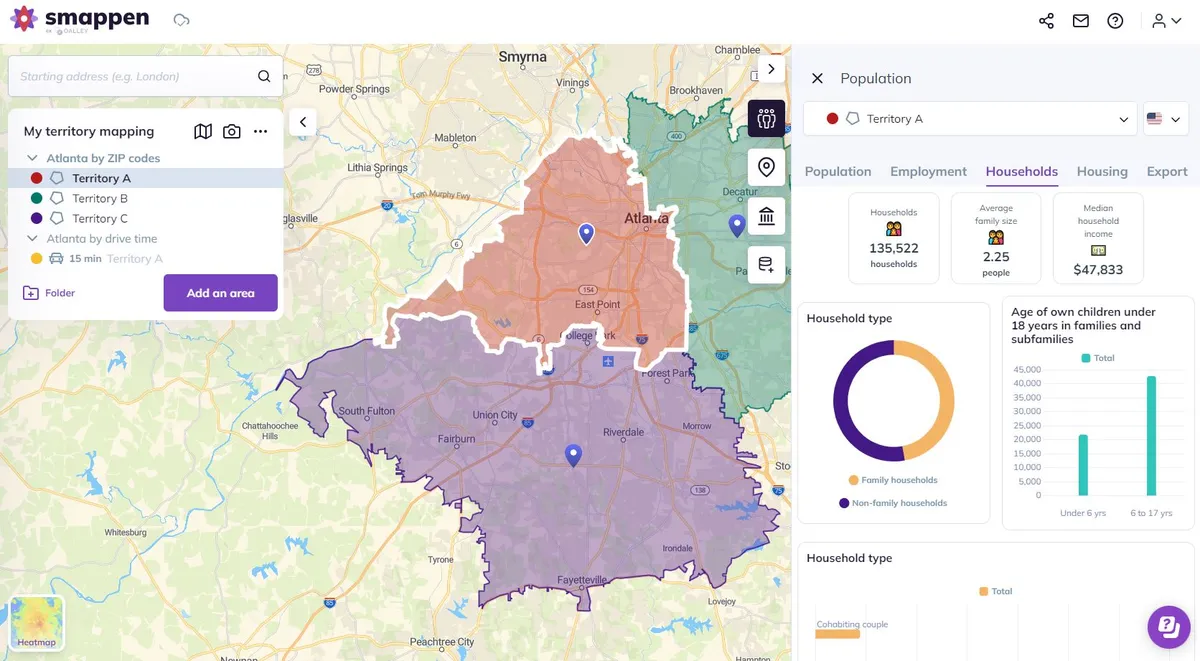Click the add database icon
The width and height of the screenshot is (1200, 661).
pyautogui.click(x=766, y=265)
